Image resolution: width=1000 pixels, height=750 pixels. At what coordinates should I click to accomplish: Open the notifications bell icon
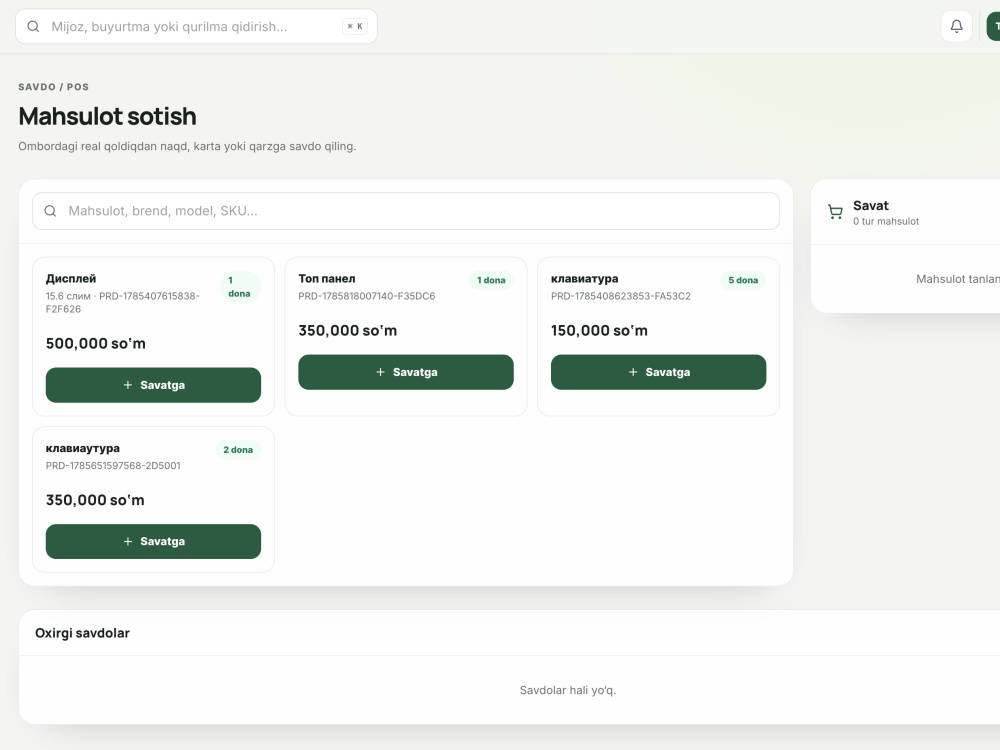click(x=956, y=26)
